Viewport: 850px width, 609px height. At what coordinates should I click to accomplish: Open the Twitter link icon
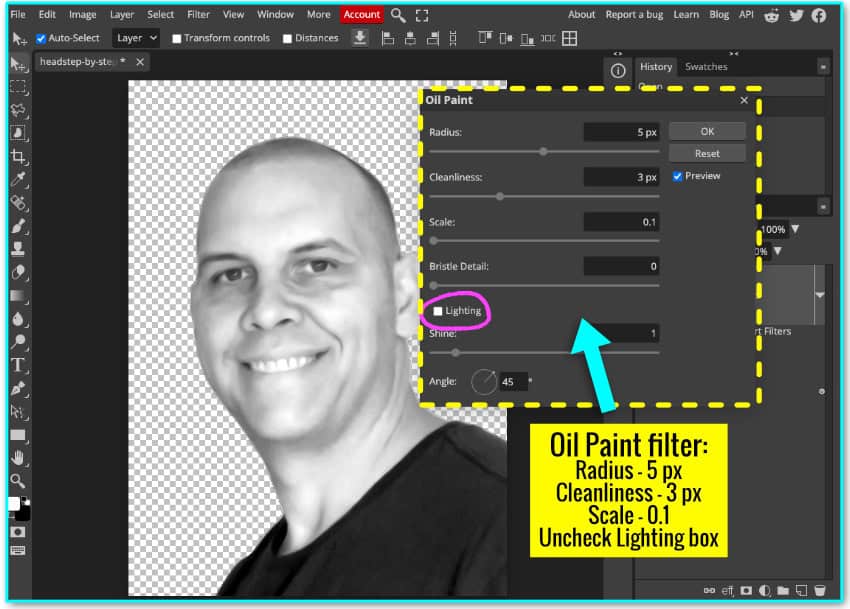pos(796,15)
